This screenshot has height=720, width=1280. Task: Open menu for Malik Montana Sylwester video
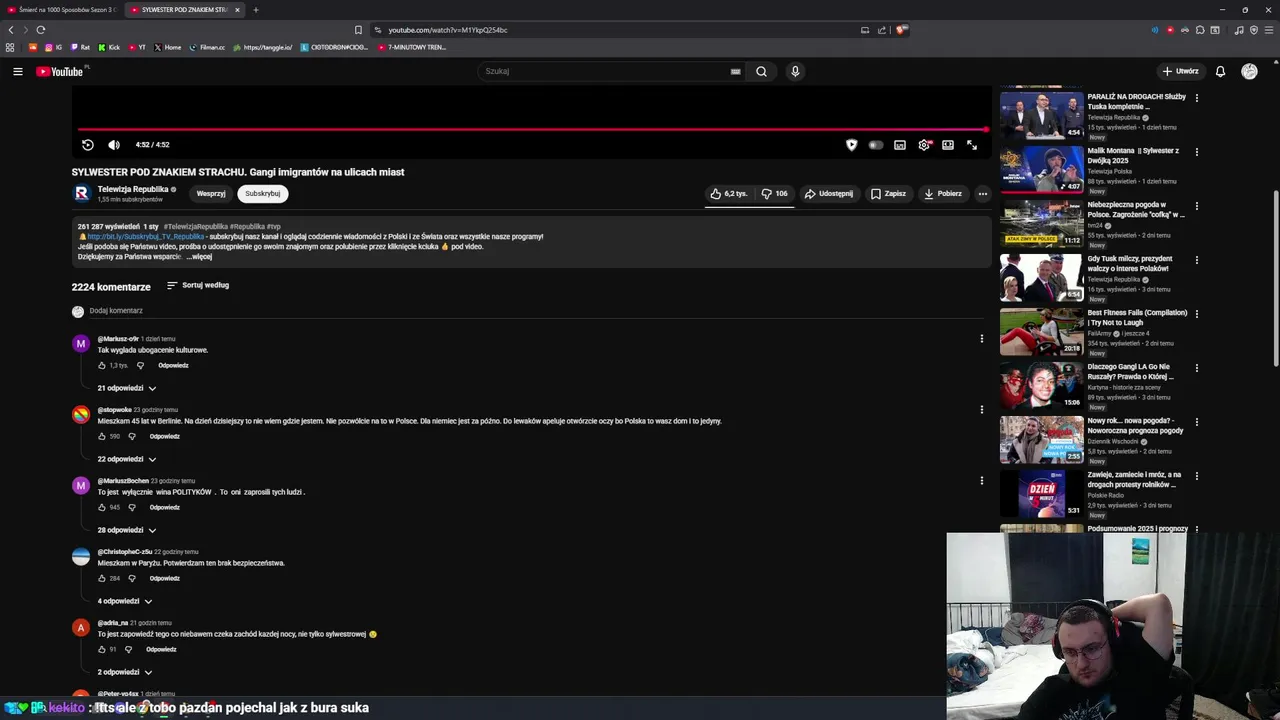pos(1196,152)
